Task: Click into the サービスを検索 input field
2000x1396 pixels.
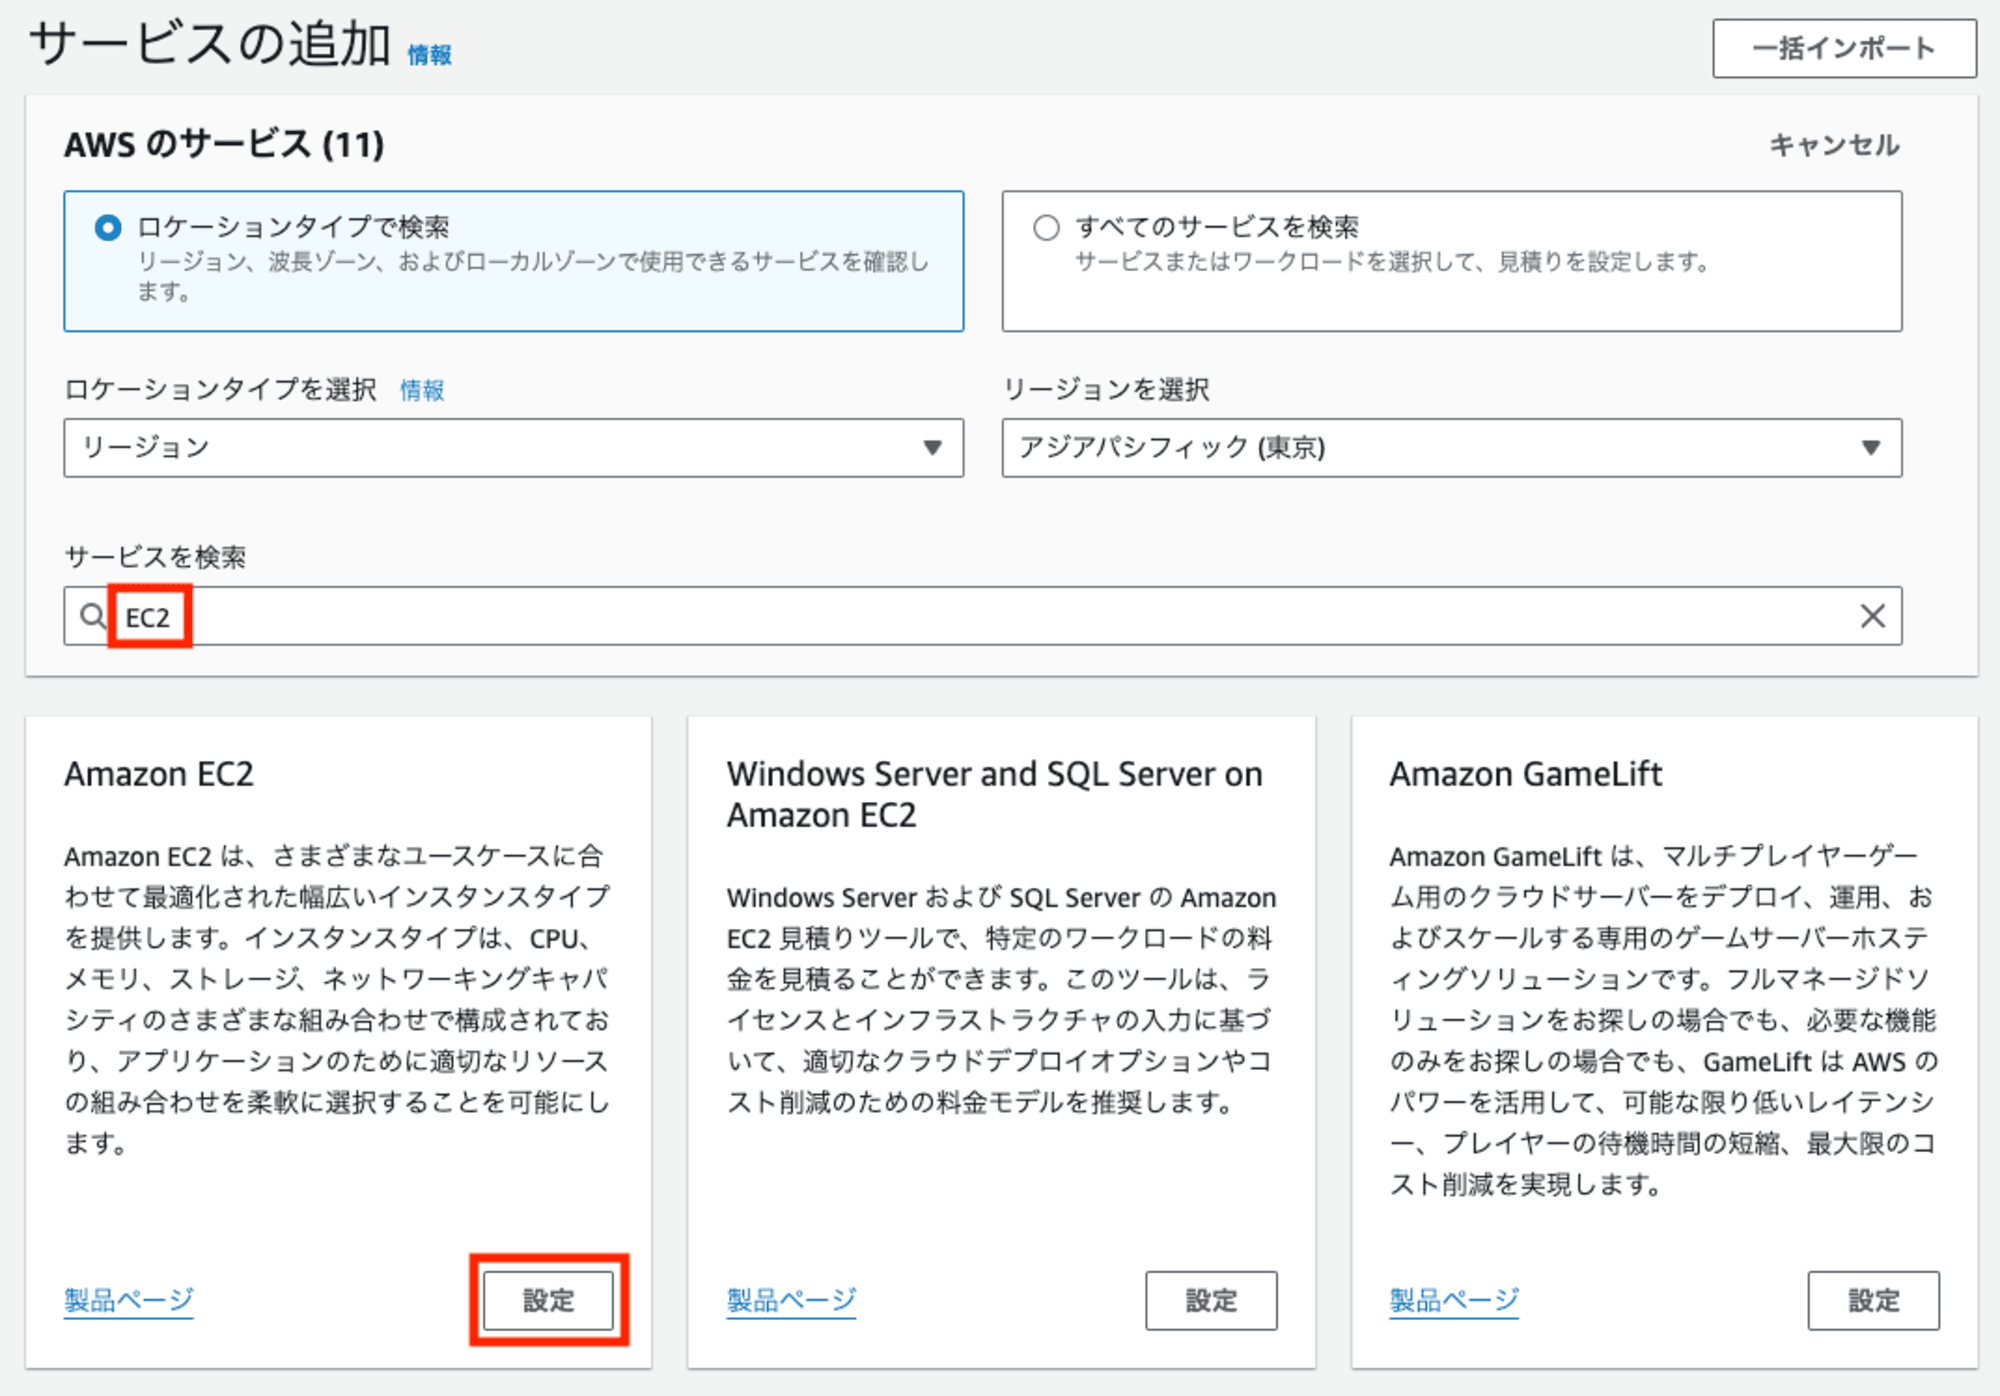Action: (983, 616)
